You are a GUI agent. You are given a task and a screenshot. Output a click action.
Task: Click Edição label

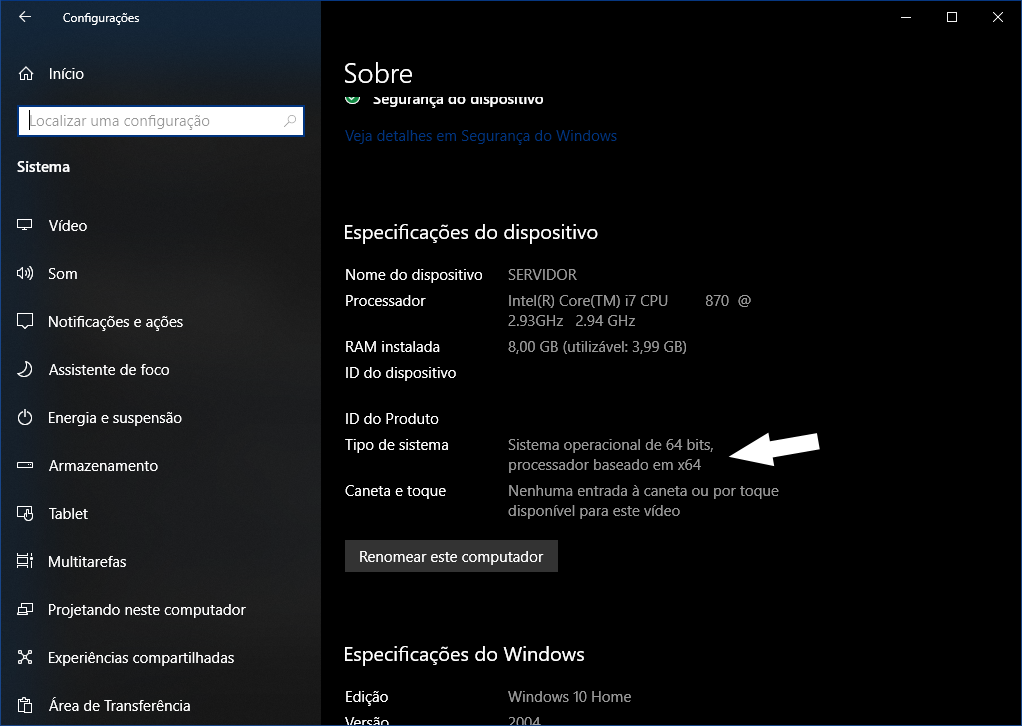pos(366,697)
